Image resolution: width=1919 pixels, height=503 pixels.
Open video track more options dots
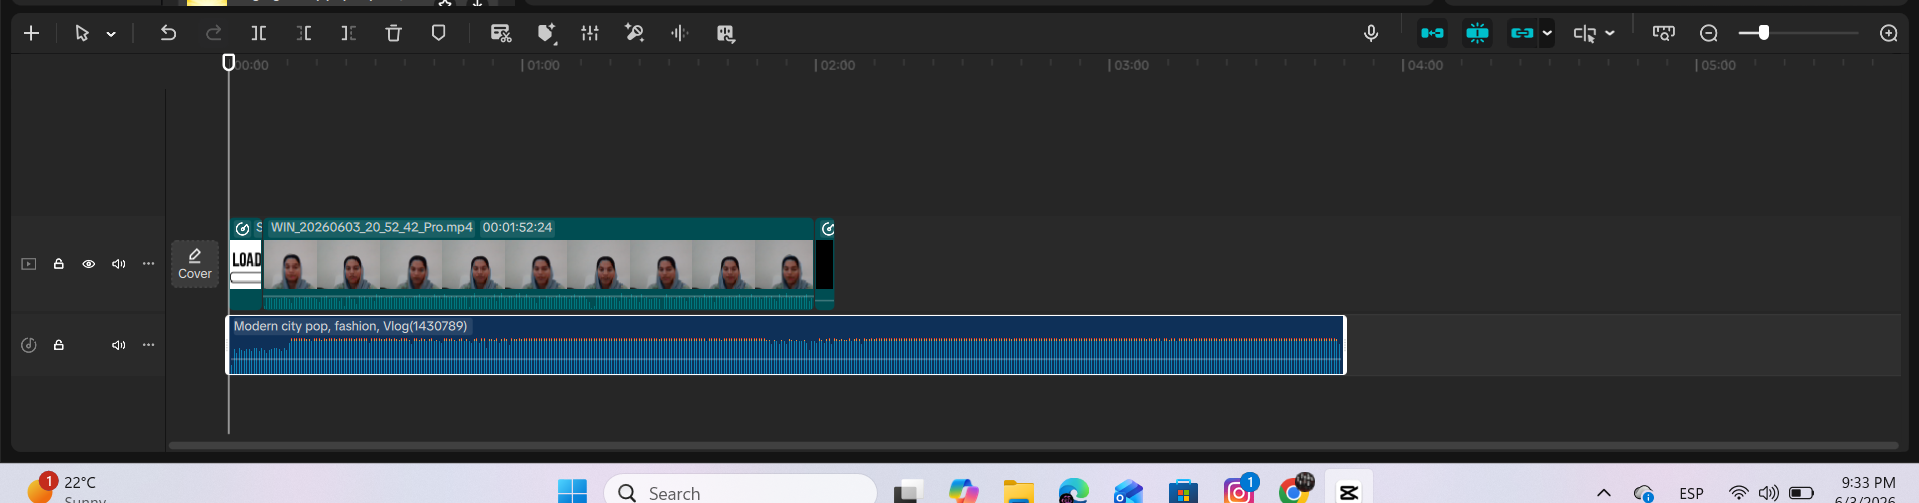coord(149,264)
